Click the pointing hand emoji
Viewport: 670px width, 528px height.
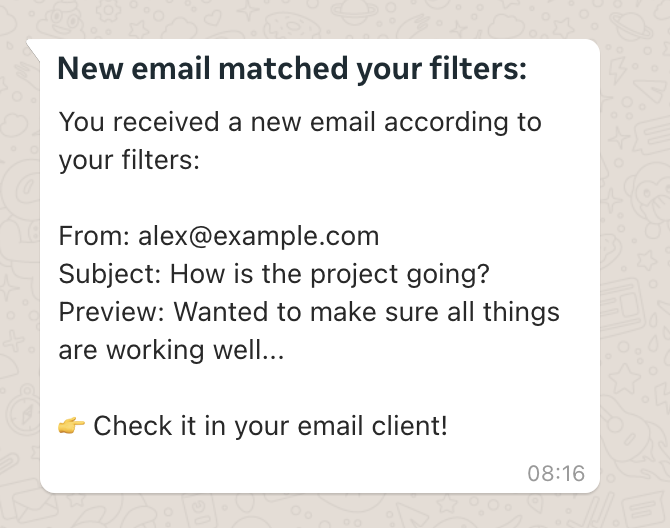[x=72, y=427]
